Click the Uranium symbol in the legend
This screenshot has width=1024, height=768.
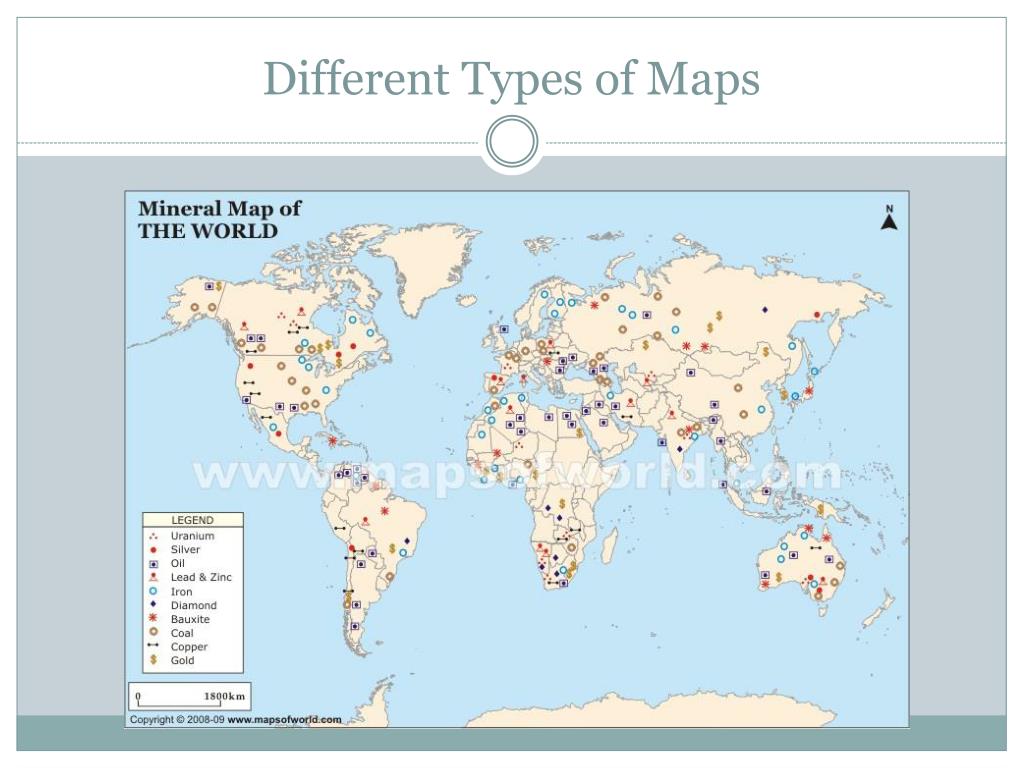click(154, 536)
